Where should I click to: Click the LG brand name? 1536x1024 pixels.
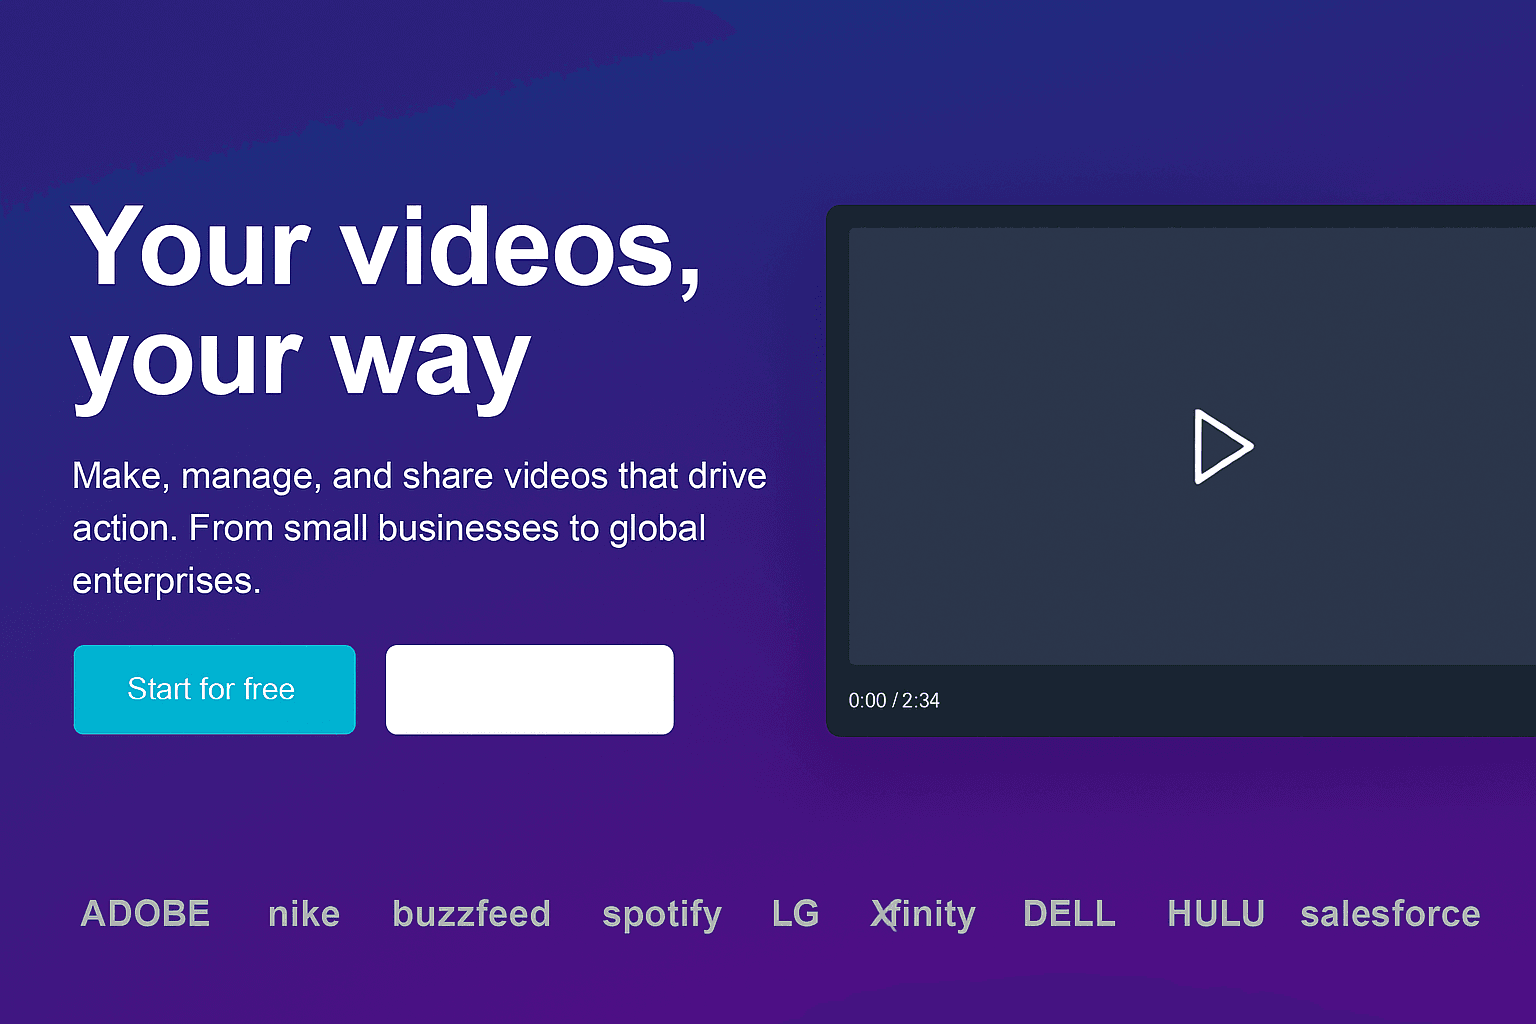(796, 914)
